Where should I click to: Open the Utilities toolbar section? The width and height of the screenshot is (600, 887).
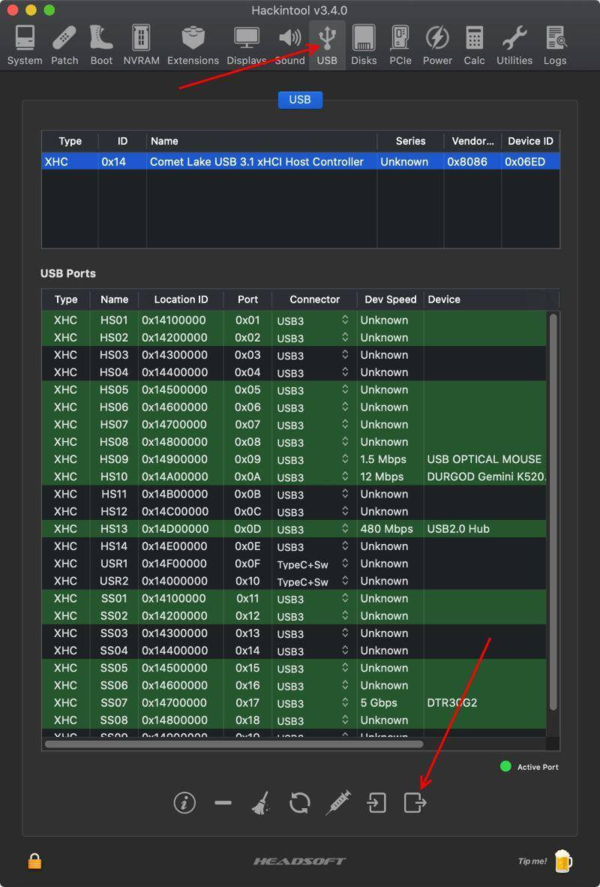pyautogui.click(x=514, y=46)
